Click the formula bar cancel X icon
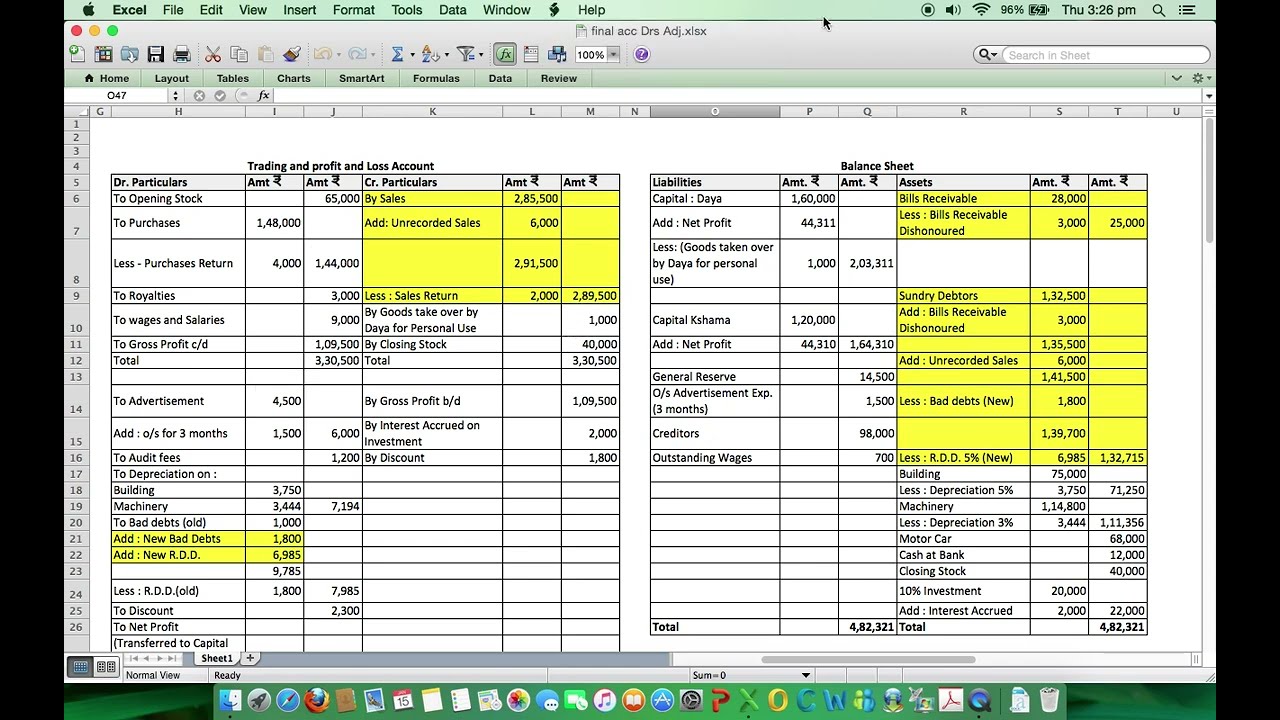The width and height of the screenshot is (1280, 720). [200, 96]
